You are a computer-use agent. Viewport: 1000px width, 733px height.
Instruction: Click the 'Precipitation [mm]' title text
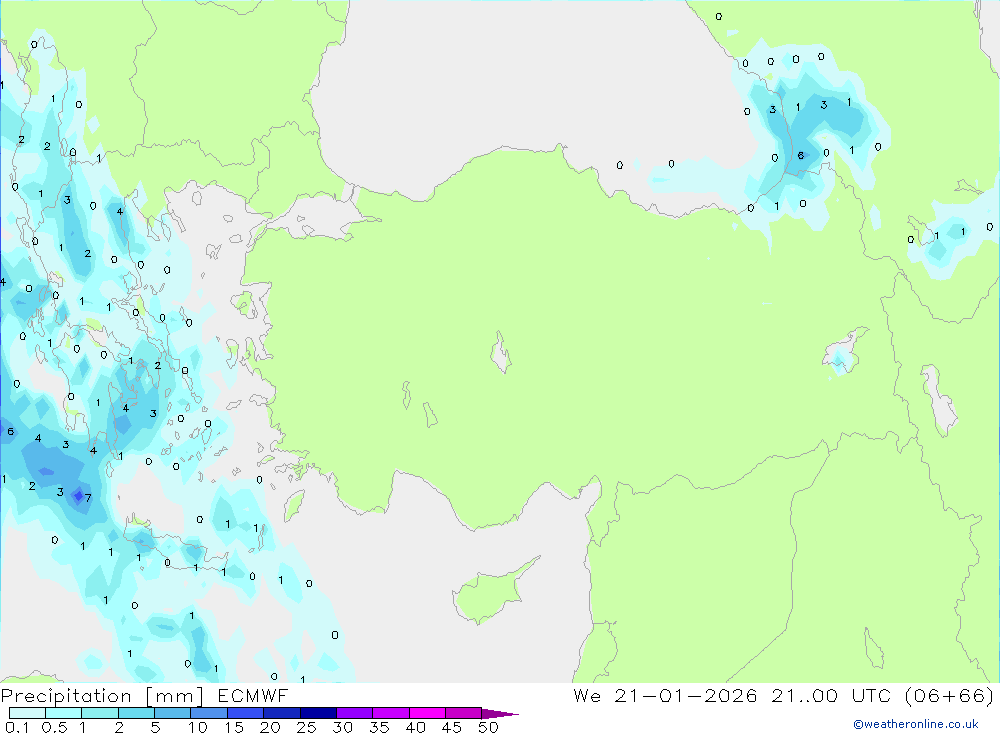pyautogui.click(x=102, y=696)
